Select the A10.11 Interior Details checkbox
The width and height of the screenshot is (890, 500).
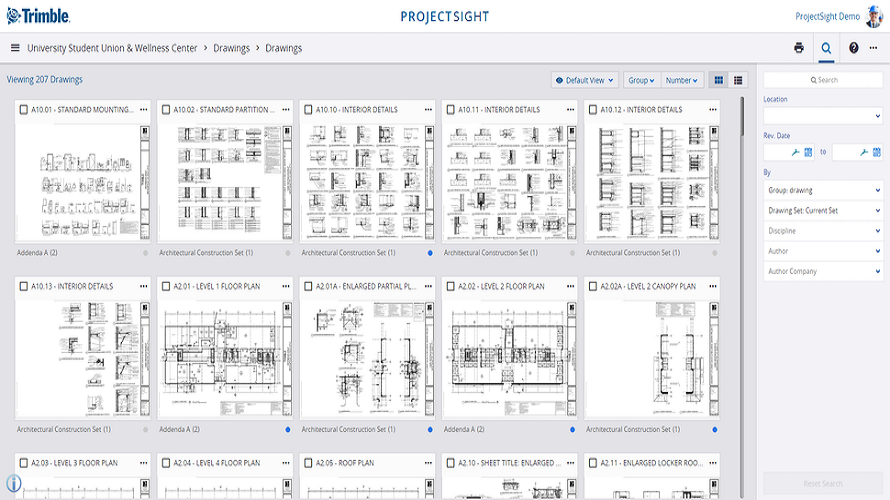click(451, 110)
